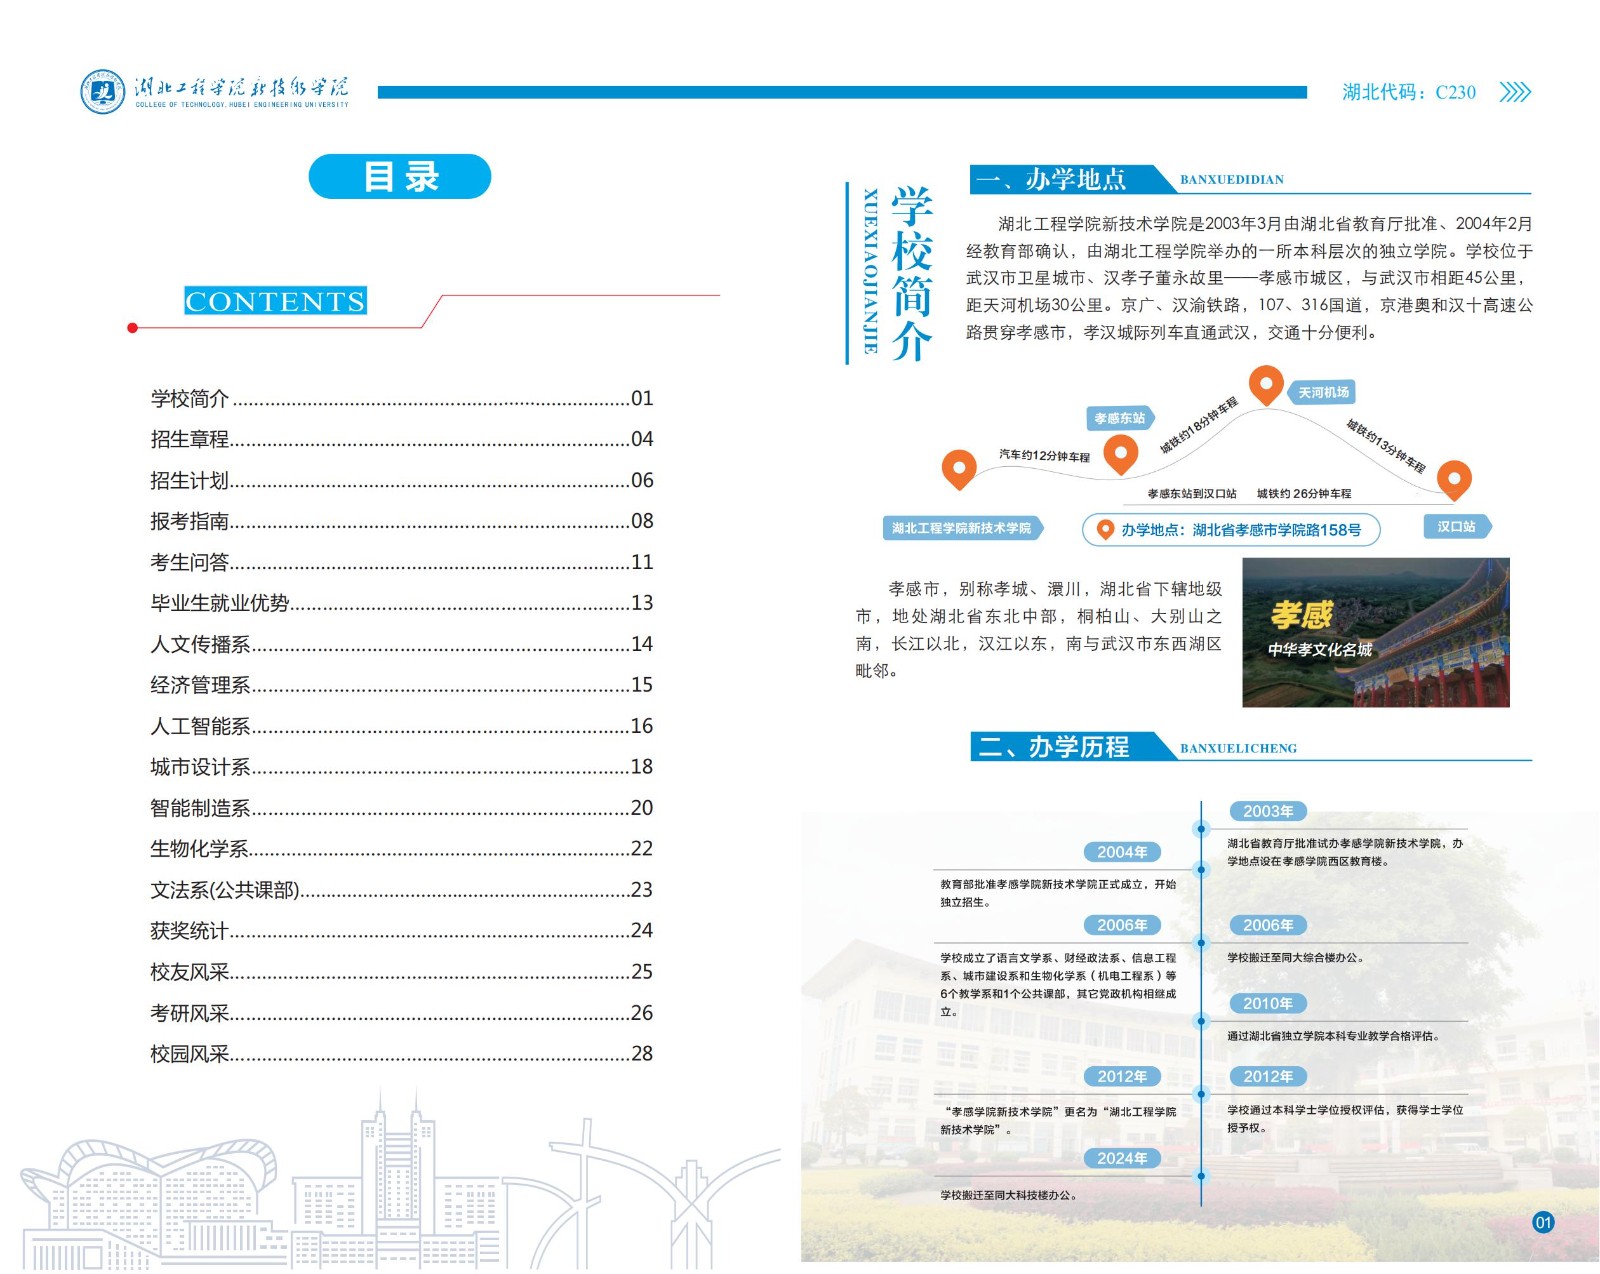Click the 汉口站 map label
Viewport: 1600px width, 1274px height.
(1456, 526)
